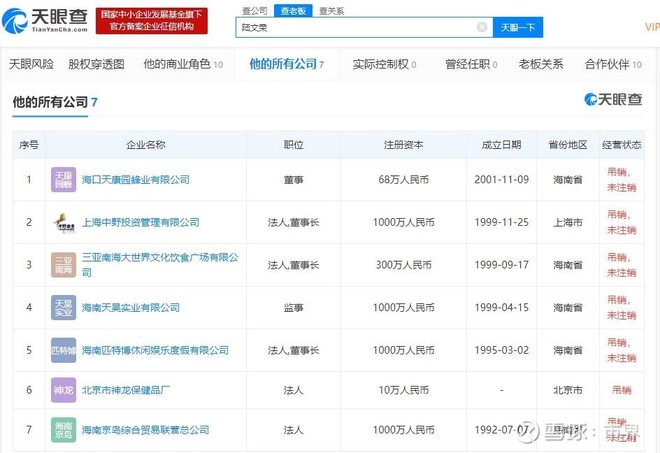Open the 三亚南海大世界文化饮食广场有限公司 link
The width and height of the screenshot is (660, 453).
[x=160, y=265]
